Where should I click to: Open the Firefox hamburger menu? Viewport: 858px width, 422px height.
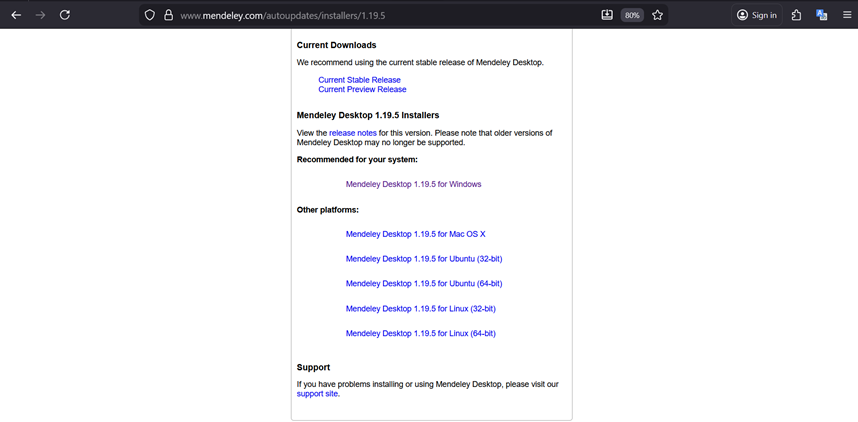point(846,15)
